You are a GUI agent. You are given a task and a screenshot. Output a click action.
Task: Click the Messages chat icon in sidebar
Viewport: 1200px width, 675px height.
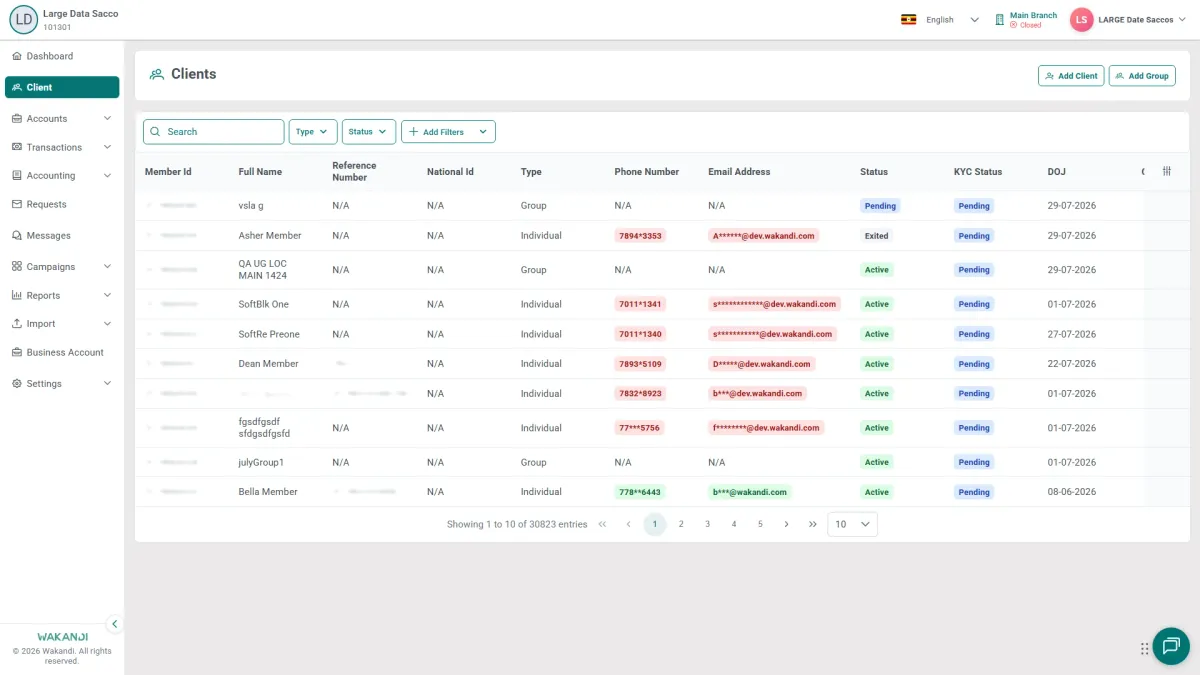click(x=17, y=236)
